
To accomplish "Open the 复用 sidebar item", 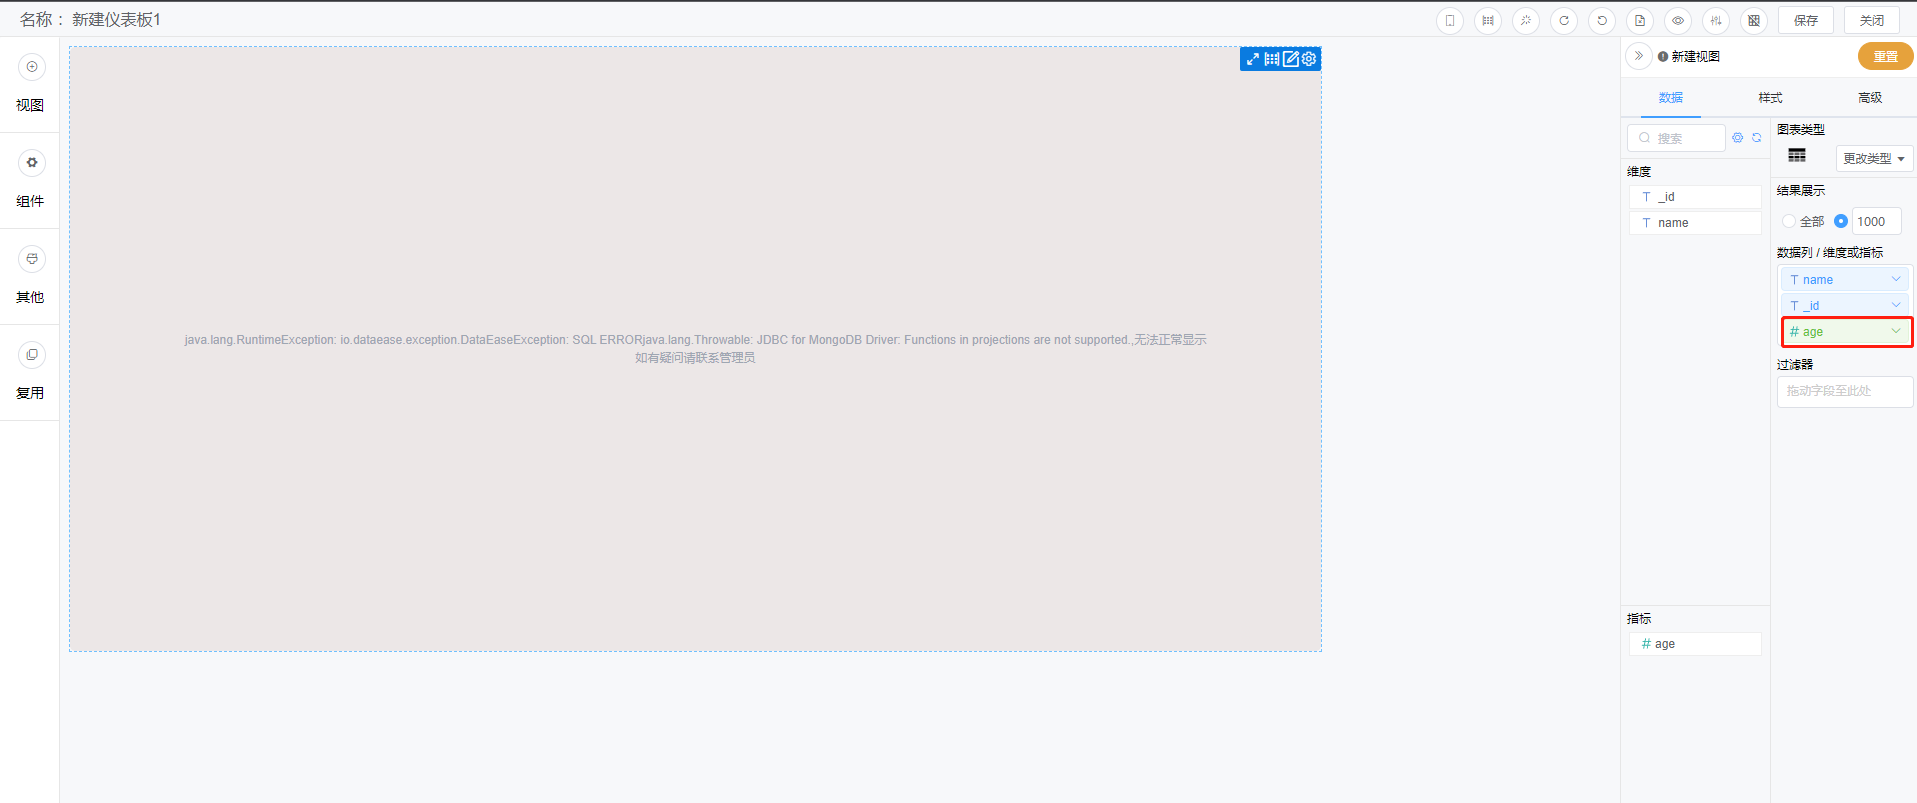I will [x=30, y=372].
